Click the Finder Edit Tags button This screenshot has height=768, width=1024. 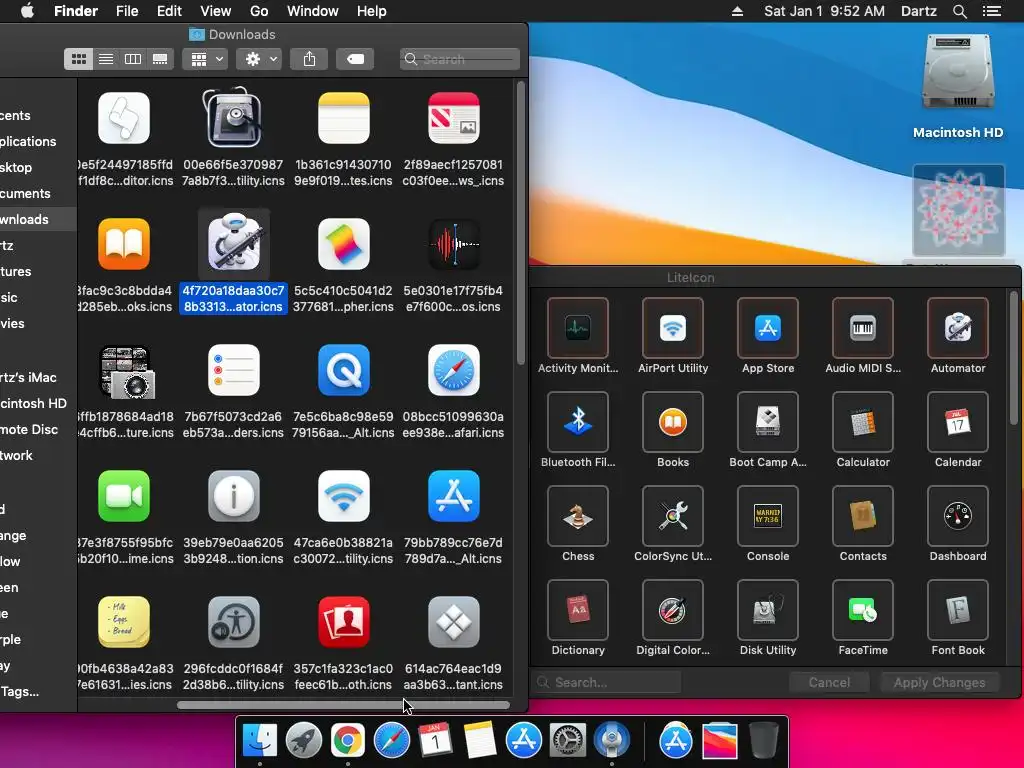tap(355, 59)
